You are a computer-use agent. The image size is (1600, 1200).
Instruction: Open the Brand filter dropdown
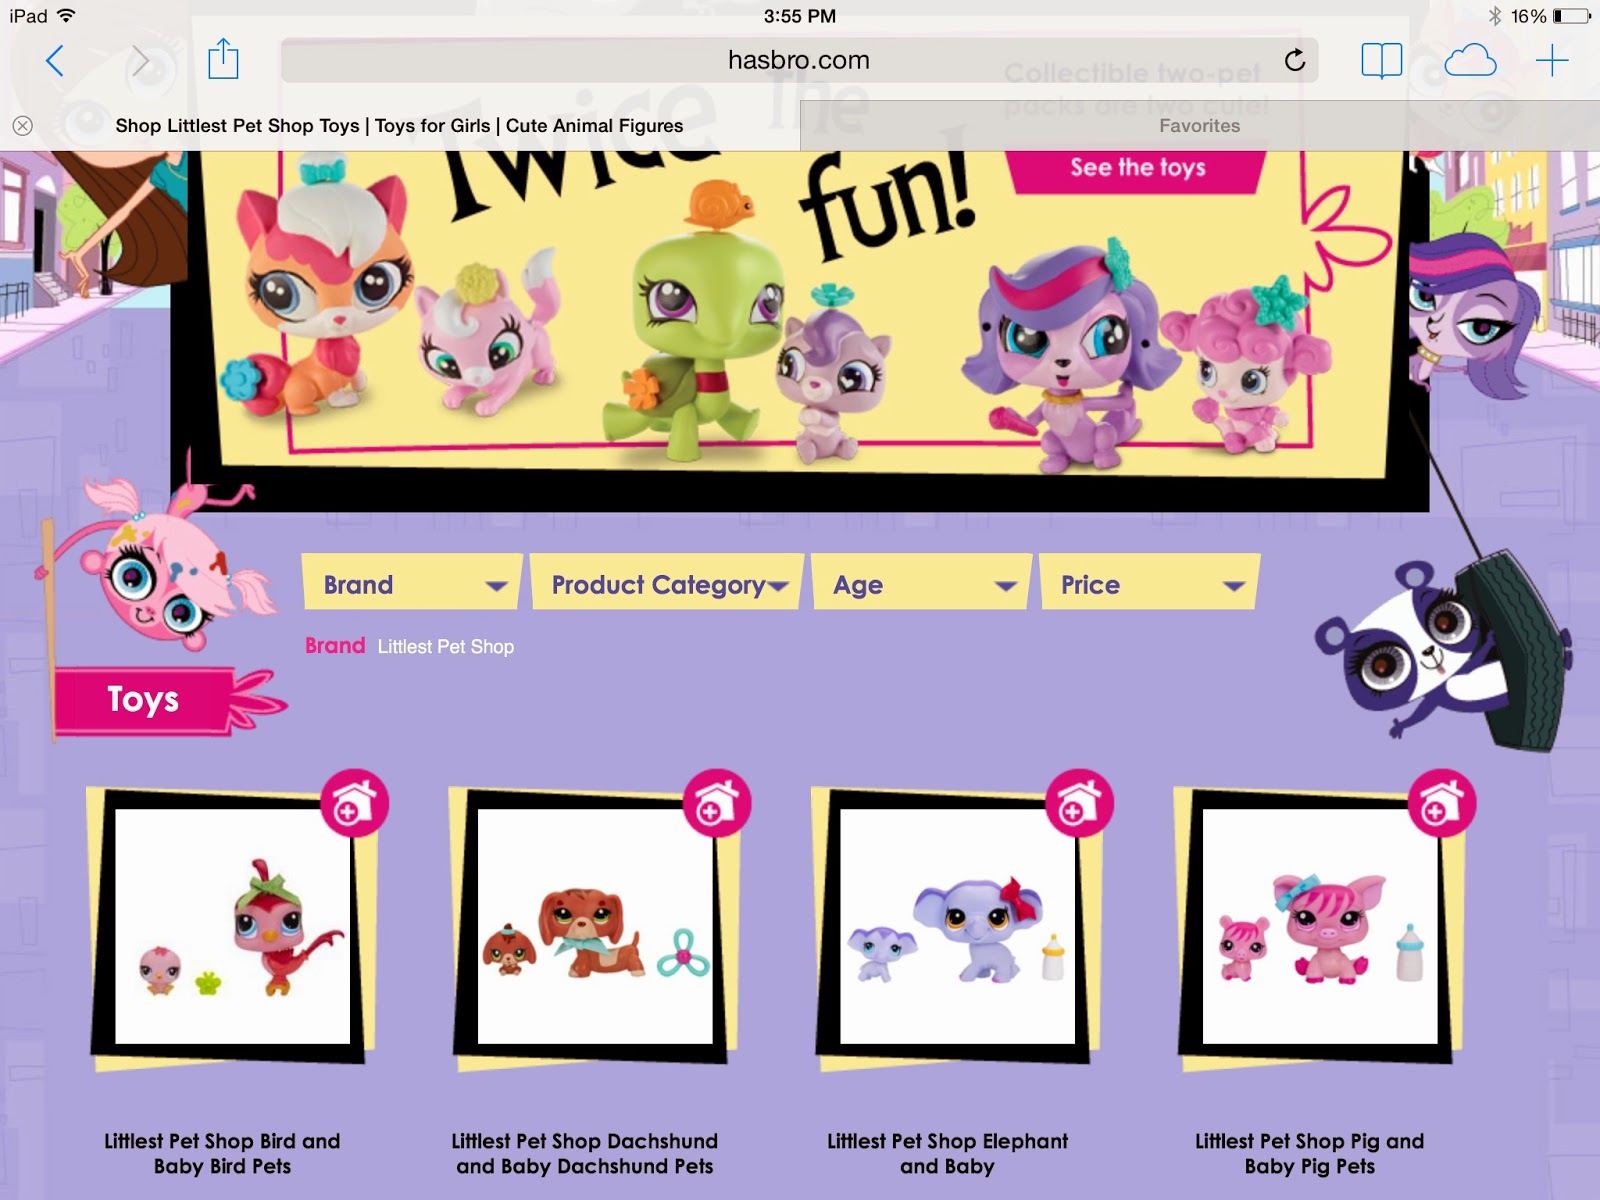[410, 584]
